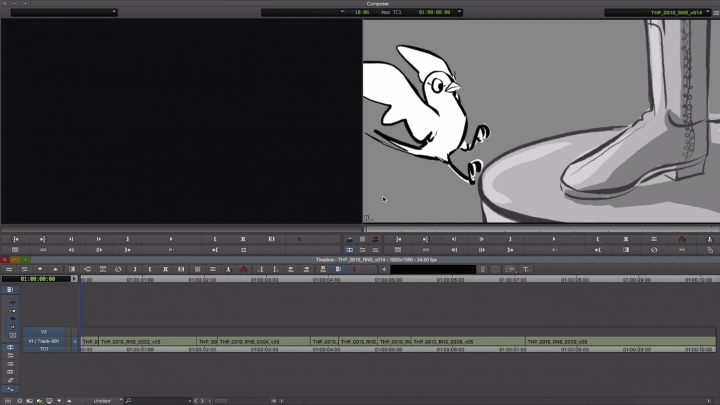This screenshot has height=405, width=720.
Task: Open the source clip name dropdown menu
Action: pos(60,12)
